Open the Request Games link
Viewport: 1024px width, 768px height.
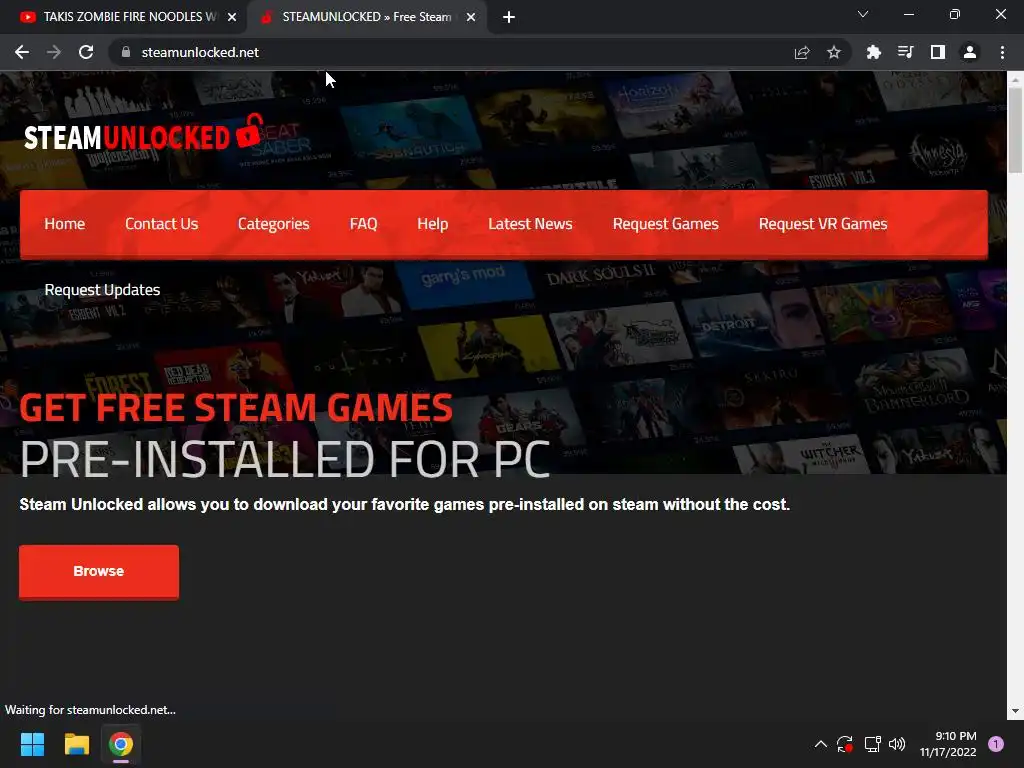(665, 224)
